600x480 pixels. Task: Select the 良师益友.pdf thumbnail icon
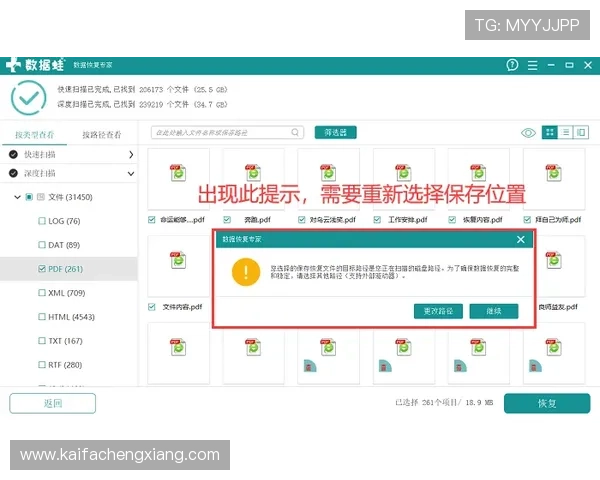[553, 260]
